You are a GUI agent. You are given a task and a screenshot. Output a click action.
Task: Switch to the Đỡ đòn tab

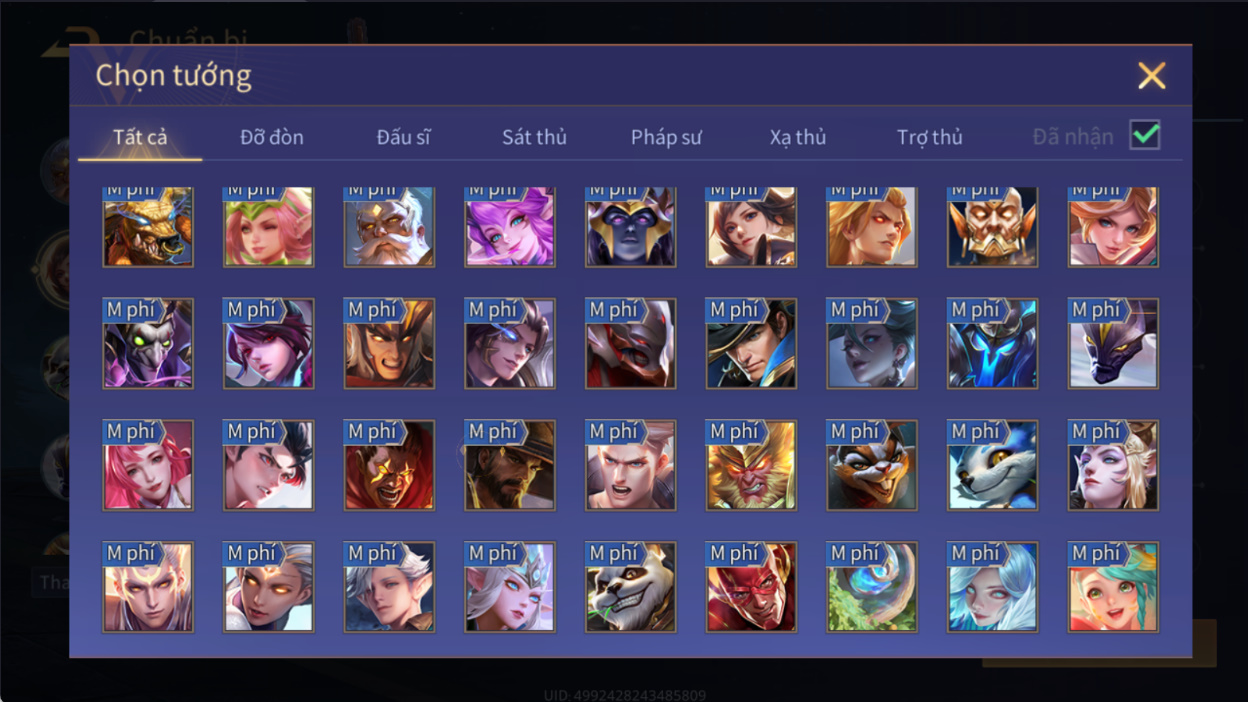[x=272, y=137]
